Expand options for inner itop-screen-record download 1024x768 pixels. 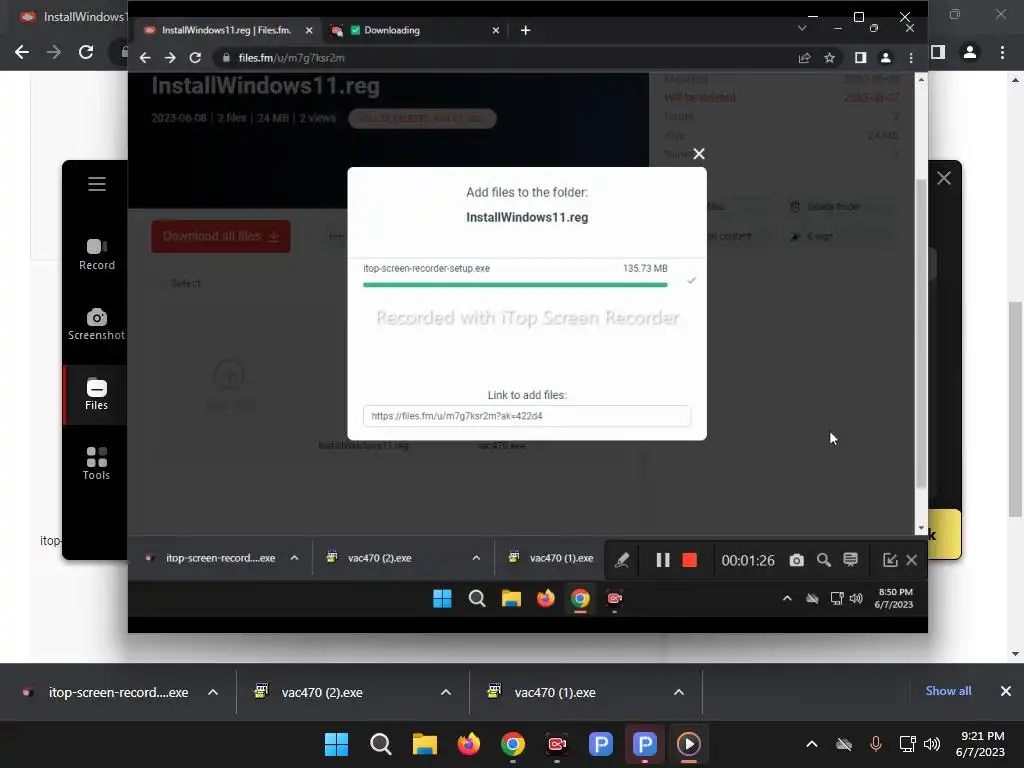pos(295,558)
